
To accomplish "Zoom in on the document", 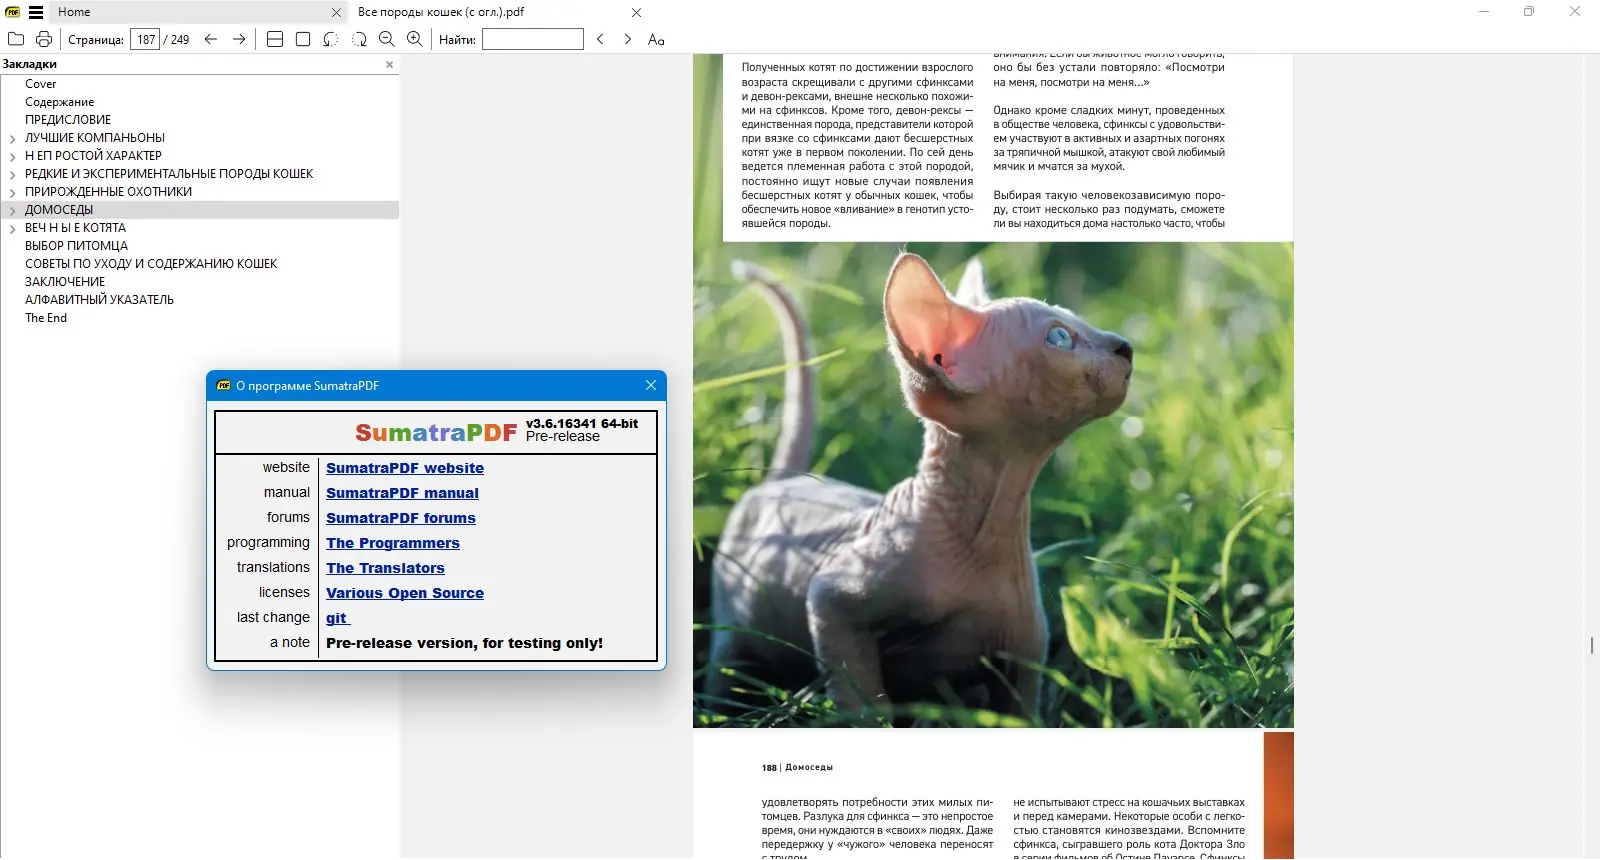I will point(415,39).
